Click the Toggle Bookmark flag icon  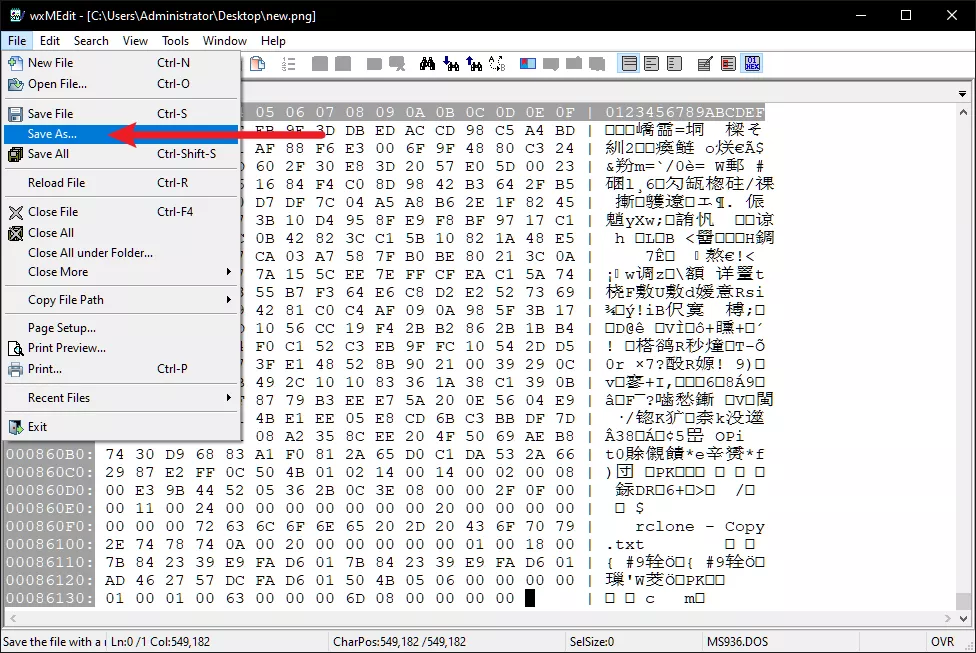[x=528, y=63]
